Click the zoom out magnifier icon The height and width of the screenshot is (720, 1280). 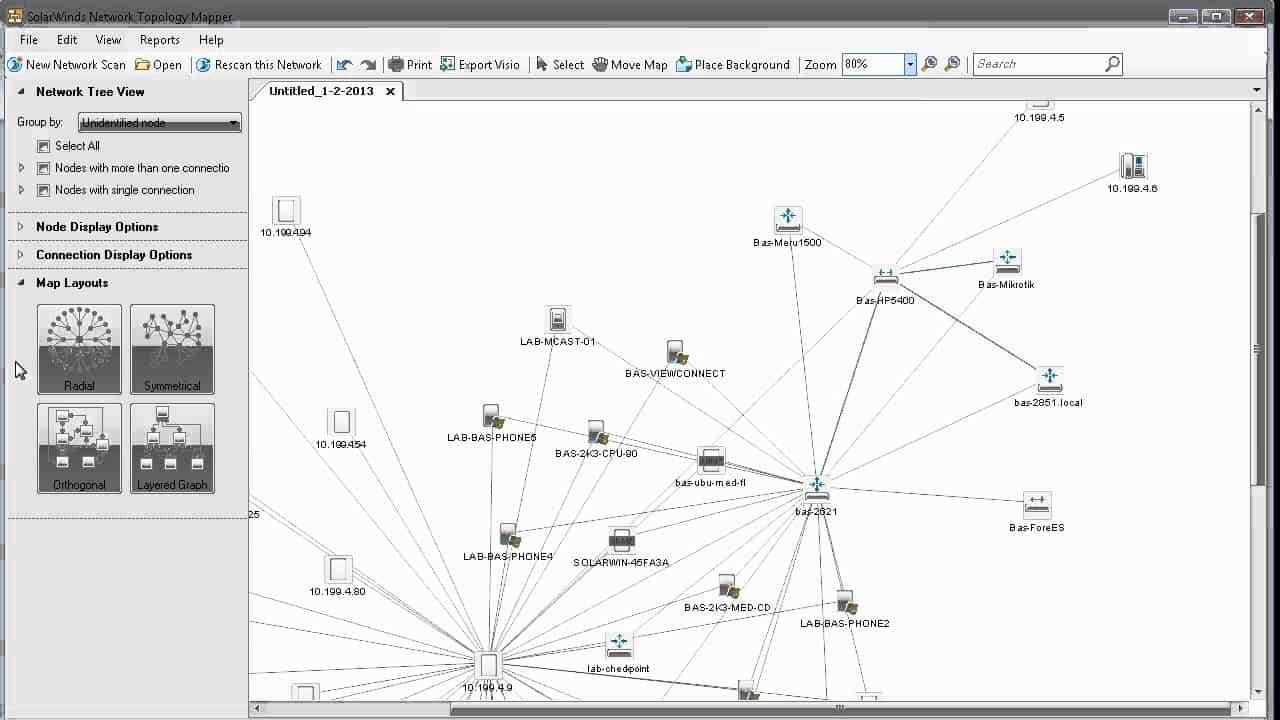point(929,64)
